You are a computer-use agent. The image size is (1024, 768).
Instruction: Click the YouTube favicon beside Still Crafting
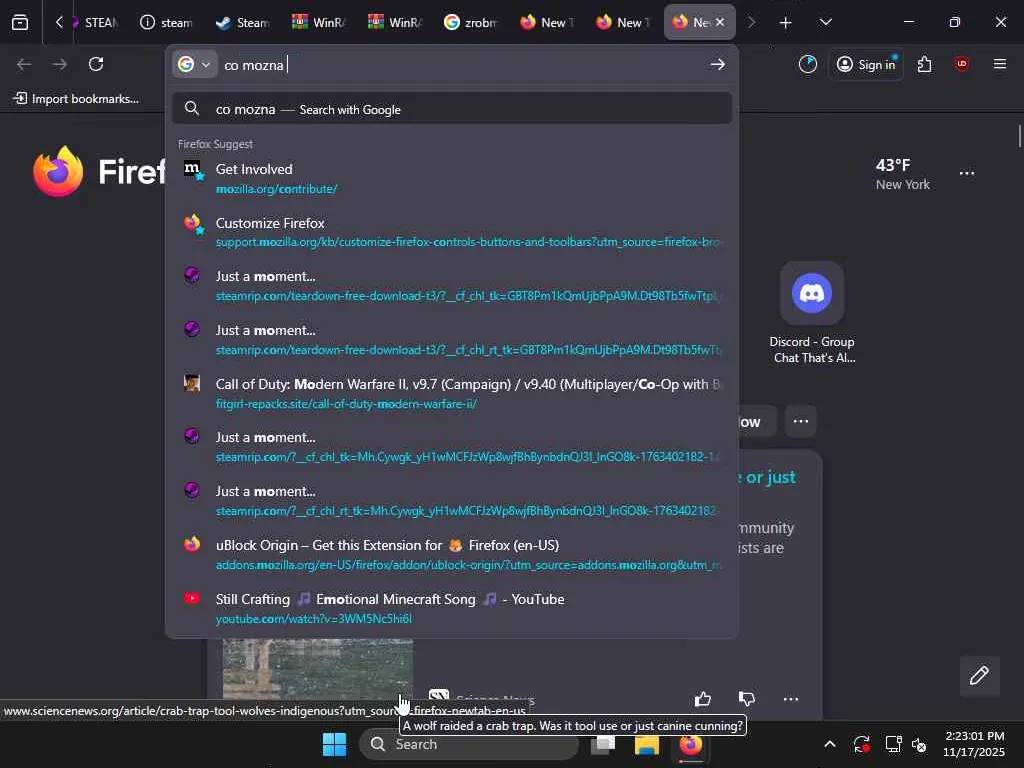click(192, 598)
